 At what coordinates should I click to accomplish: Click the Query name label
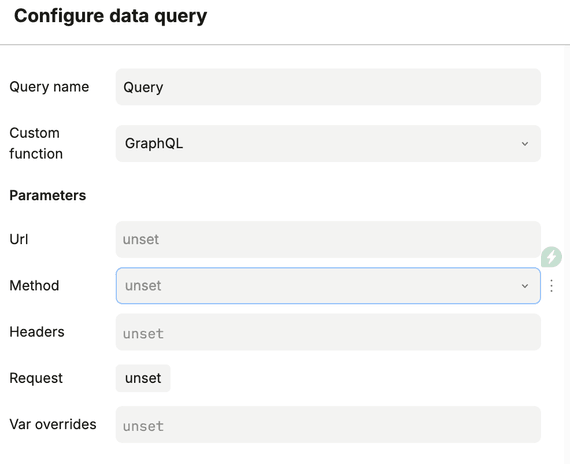point(49,87)
